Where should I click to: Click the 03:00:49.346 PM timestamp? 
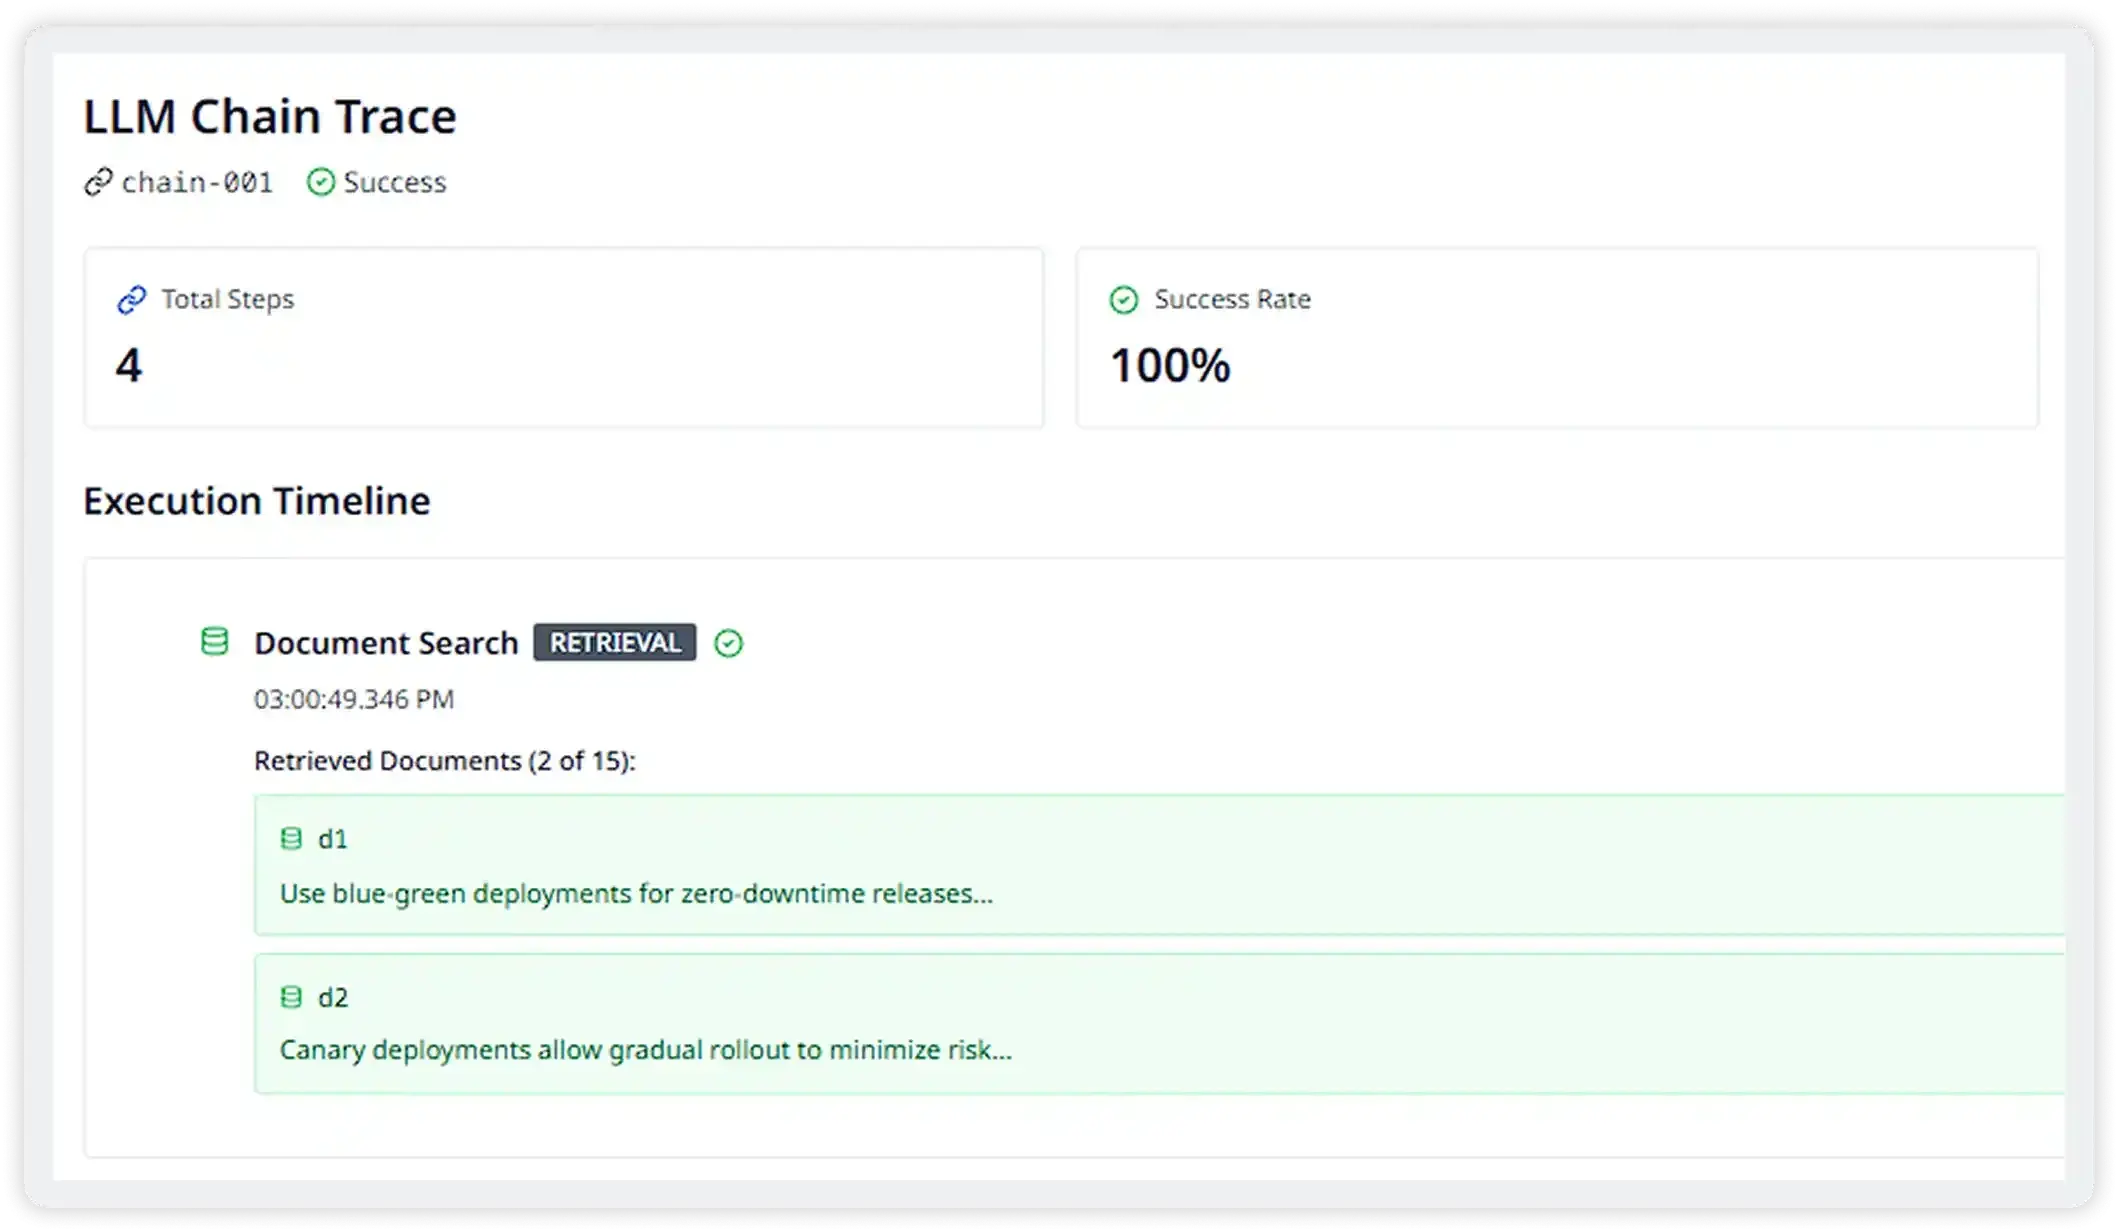[354, 699]
